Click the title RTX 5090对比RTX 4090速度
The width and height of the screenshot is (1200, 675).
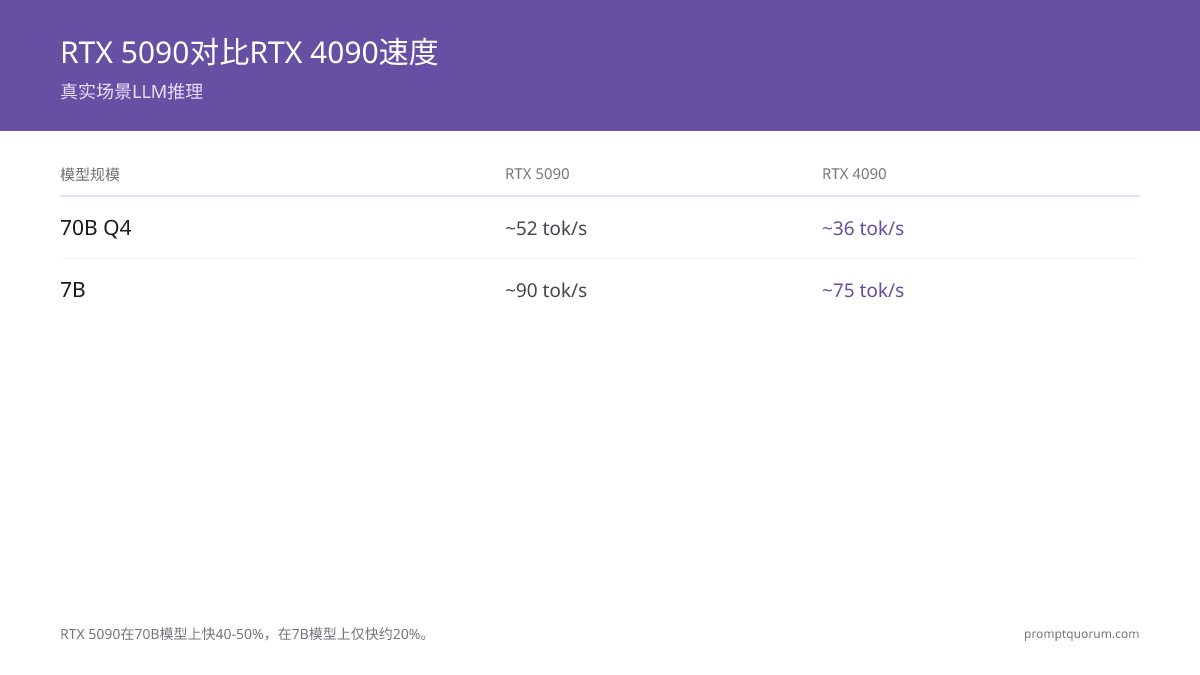[x=249, y=52]
